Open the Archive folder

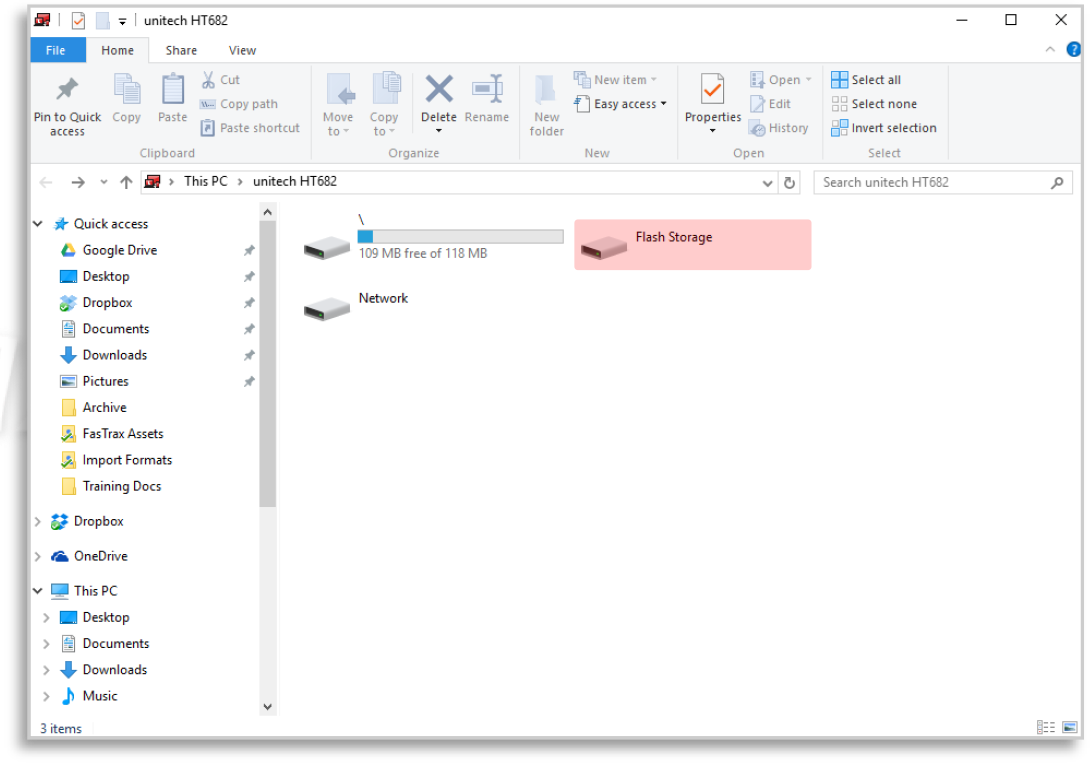104,407
